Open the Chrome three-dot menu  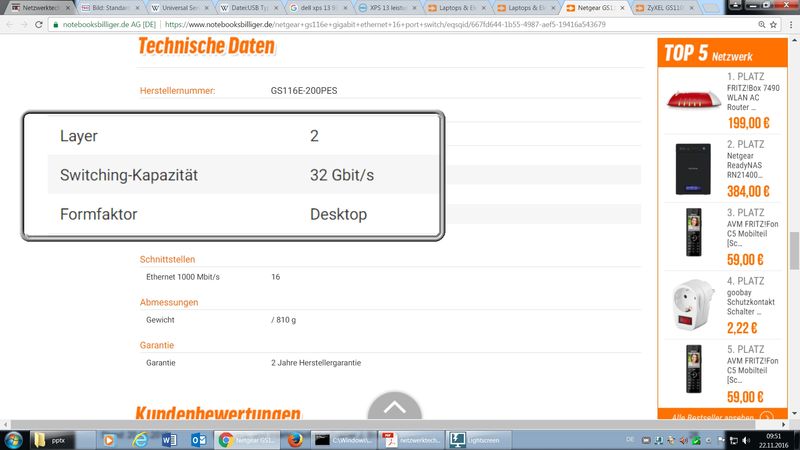pos(791,24)
